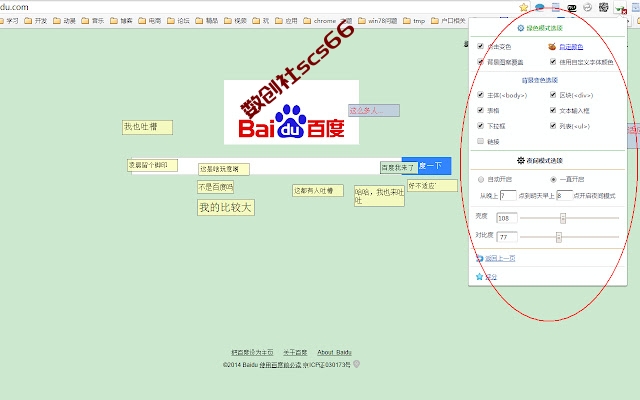640x400 pixels.
Task: Click the 亮度 brightness slider handle
Action: point(563,218)
